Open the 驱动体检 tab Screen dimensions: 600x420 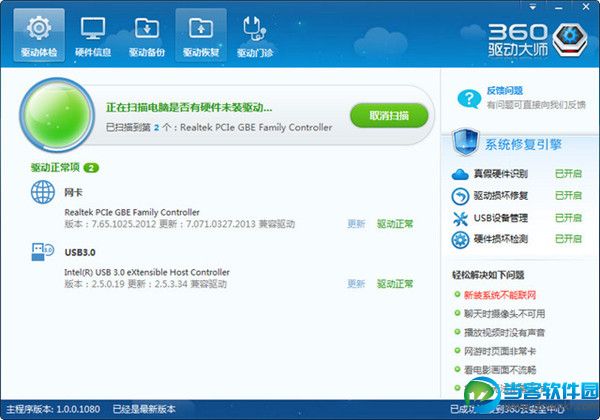point(39,35)
